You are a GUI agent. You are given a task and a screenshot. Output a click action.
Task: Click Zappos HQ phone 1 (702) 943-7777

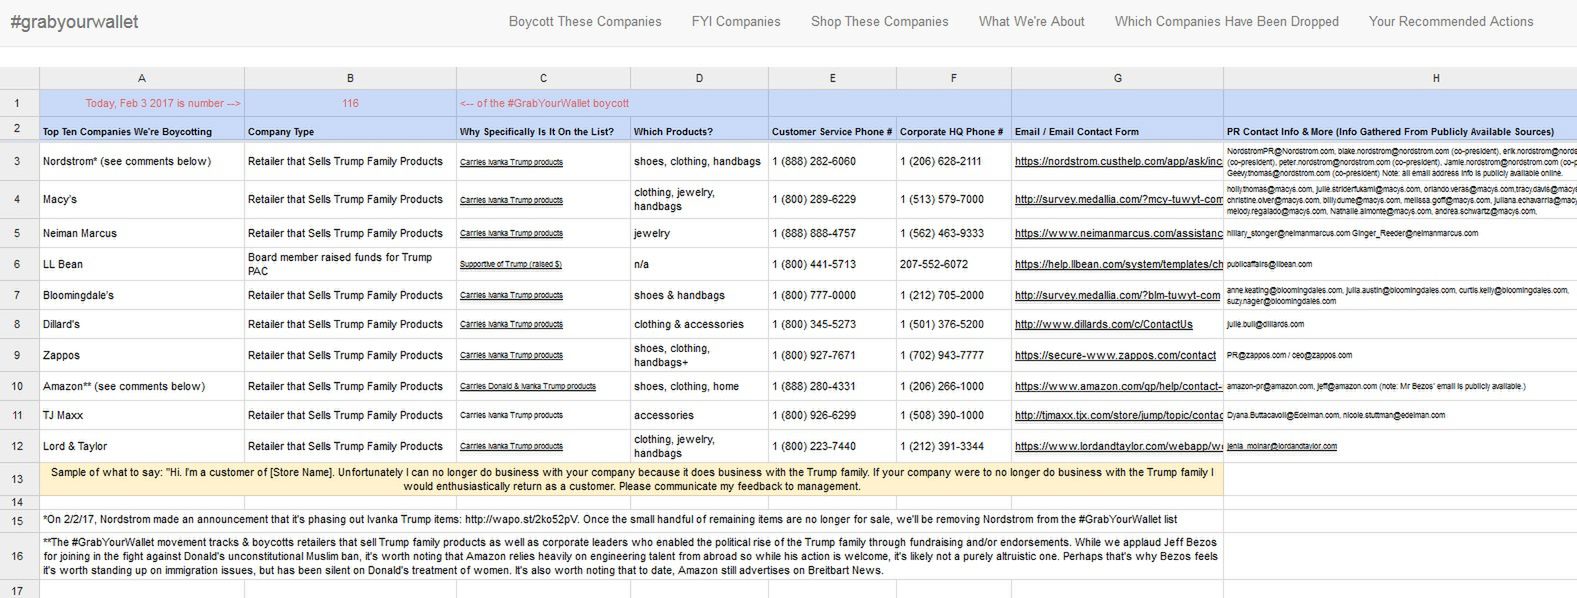[x=954, y=355]
